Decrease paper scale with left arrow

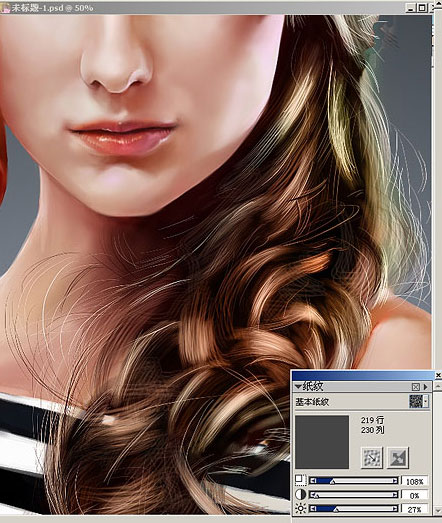[313, 481]
